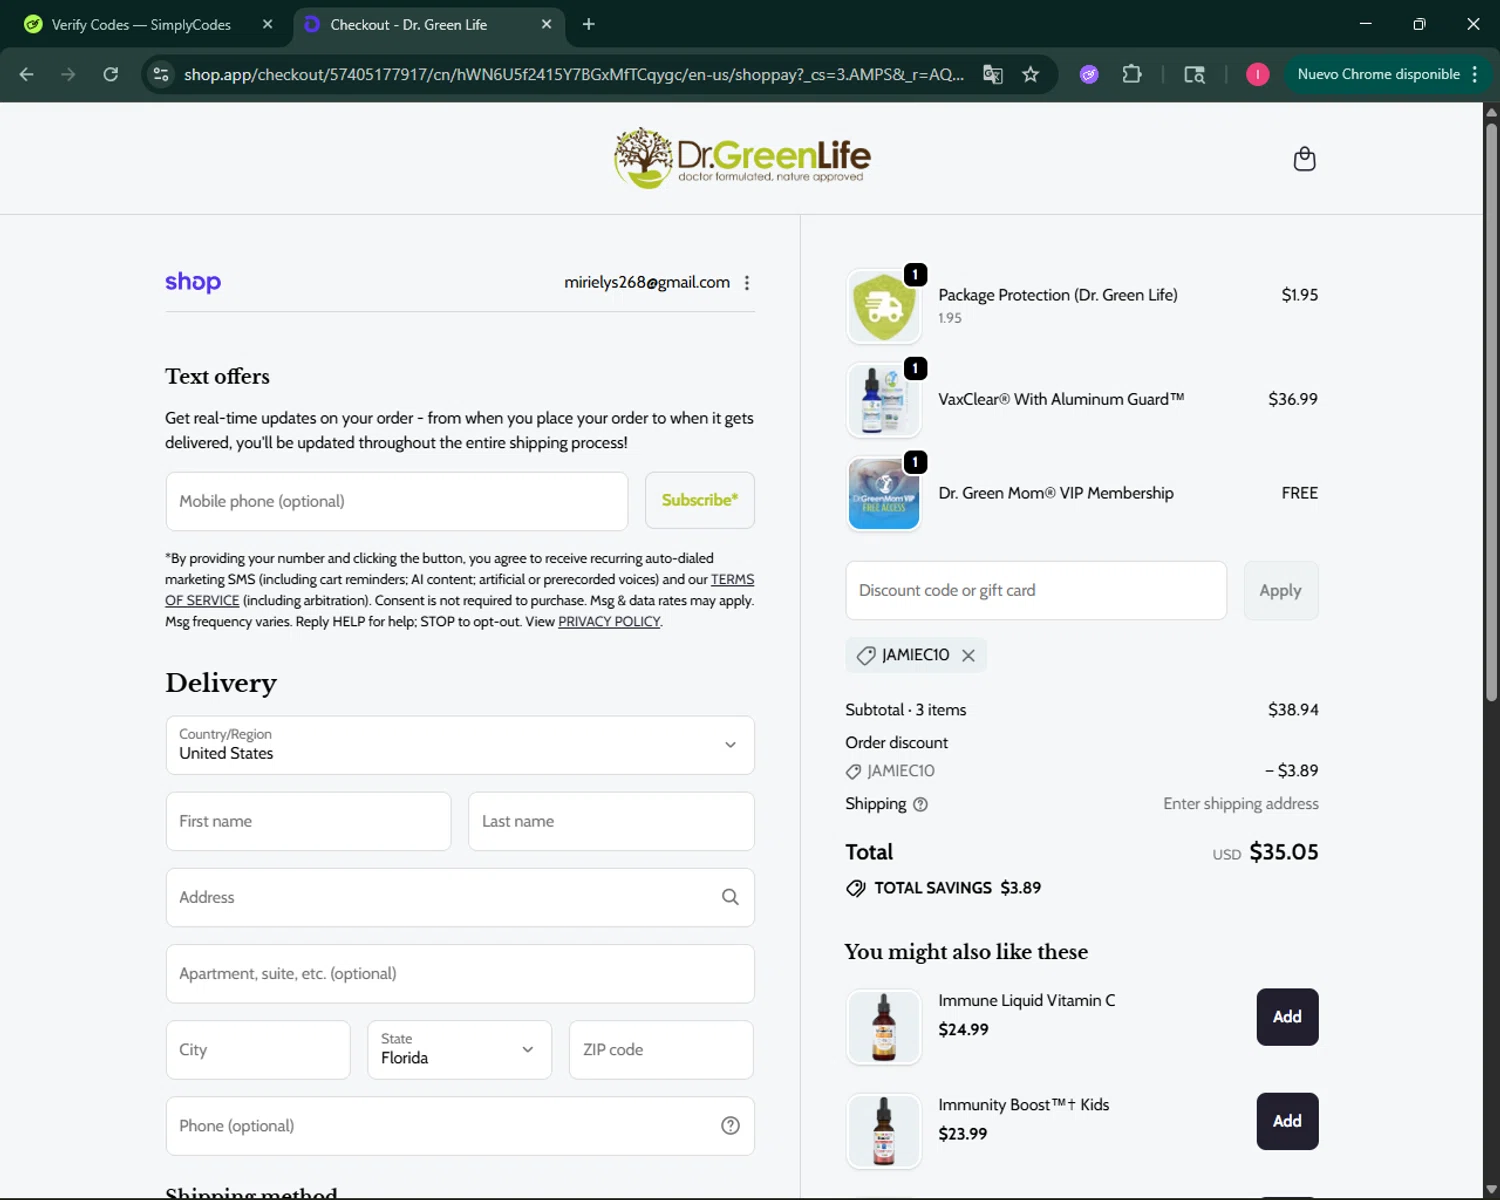This screenshot has height=1200, width=1500.
Task: Open account options menu beside email
Action: click(747, 283)
